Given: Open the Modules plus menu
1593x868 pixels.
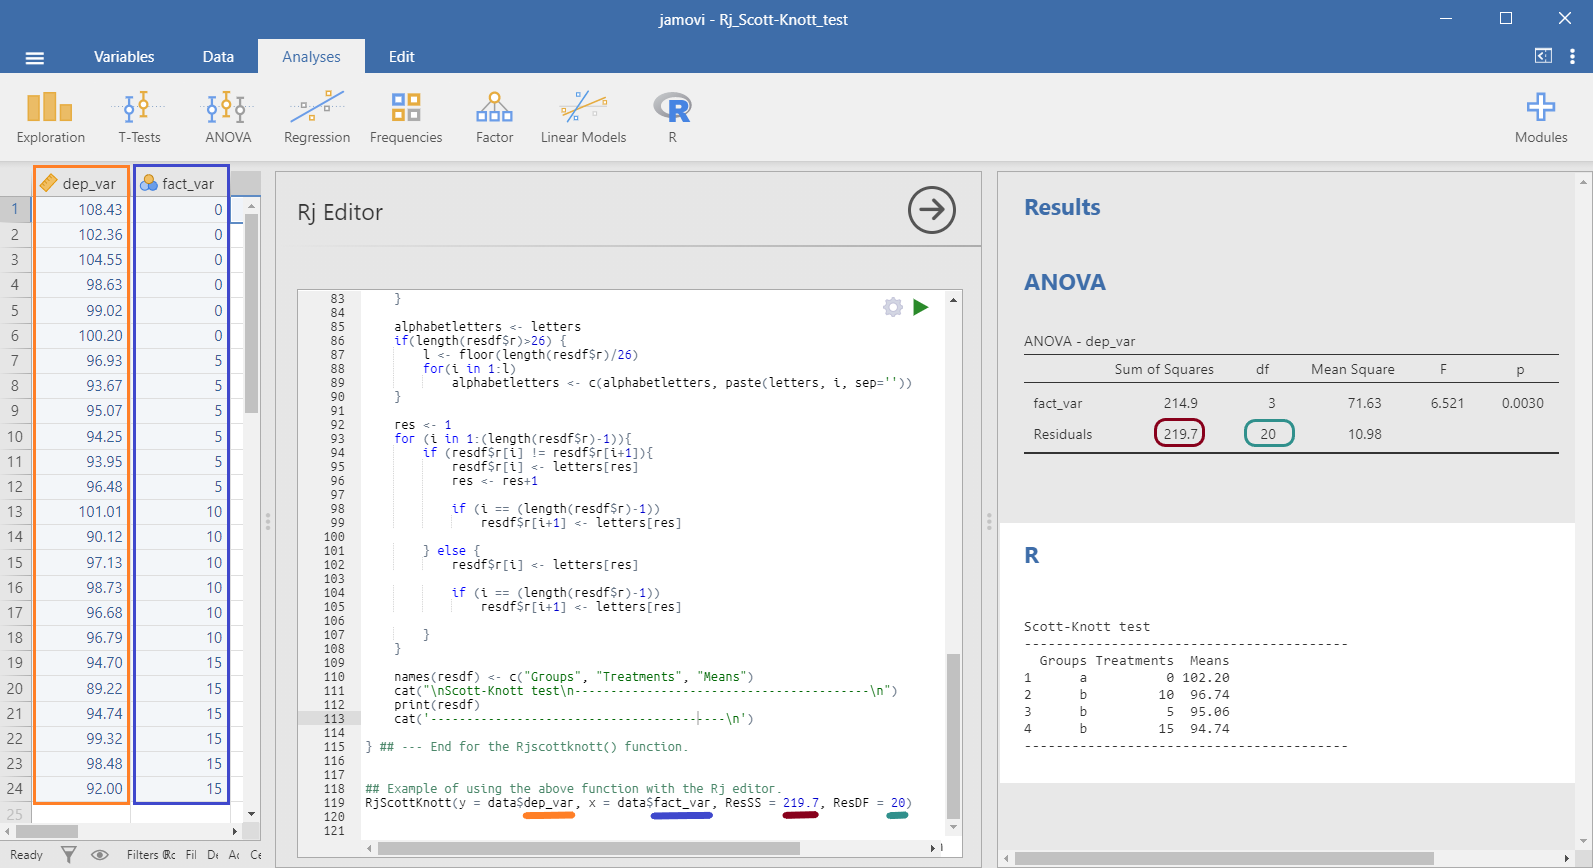Looking at the screenshot, I should (x=1540, y=117).
